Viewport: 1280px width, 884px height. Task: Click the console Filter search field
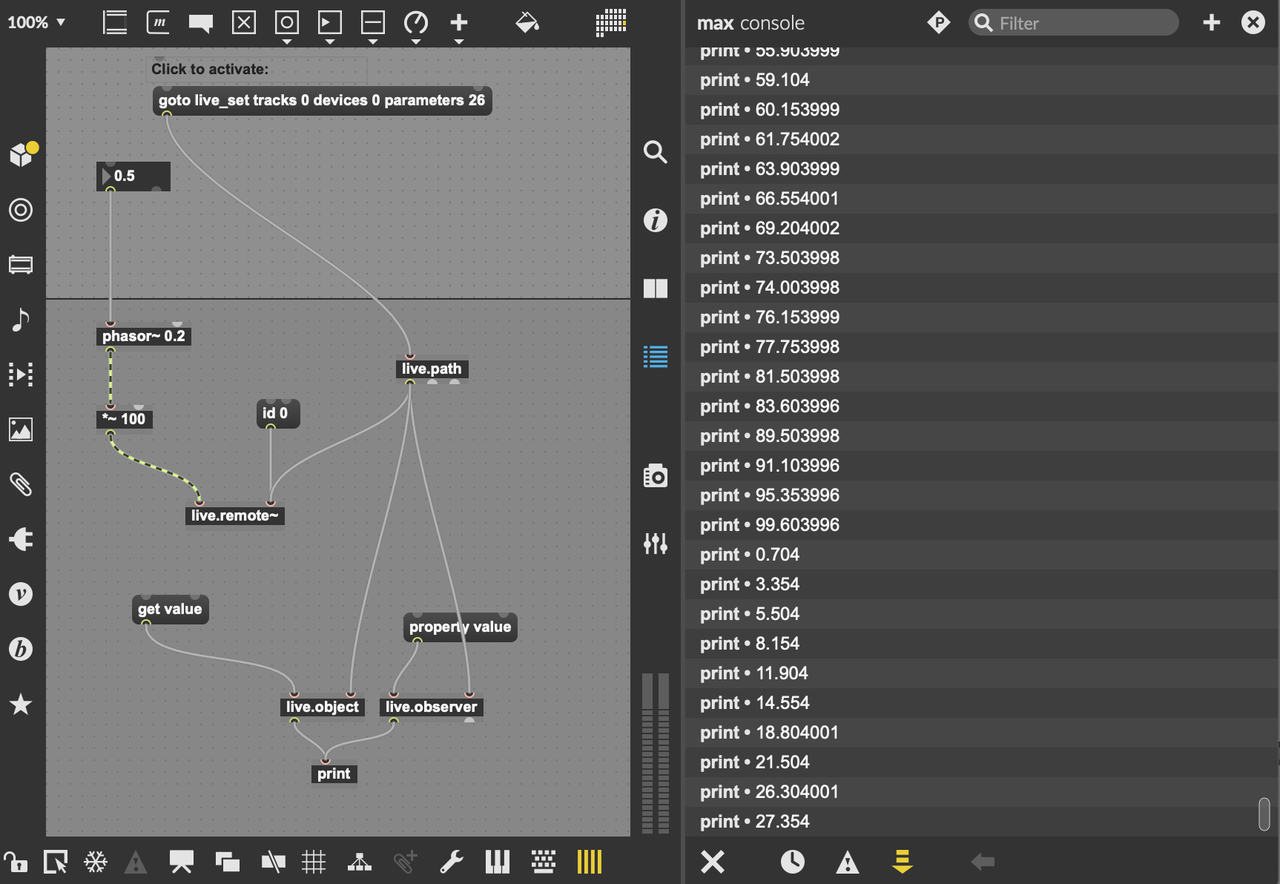1073,23
